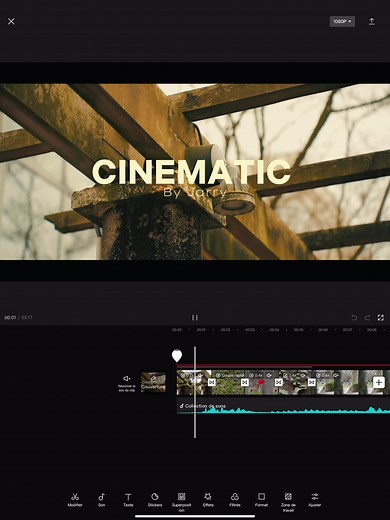Tap the second transition icon between clips

point(245,382)
